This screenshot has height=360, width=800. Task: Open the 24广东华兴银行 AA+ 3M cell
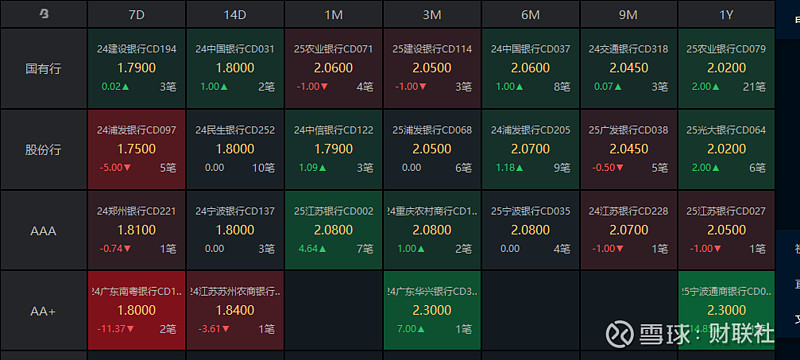pos(432,311)
